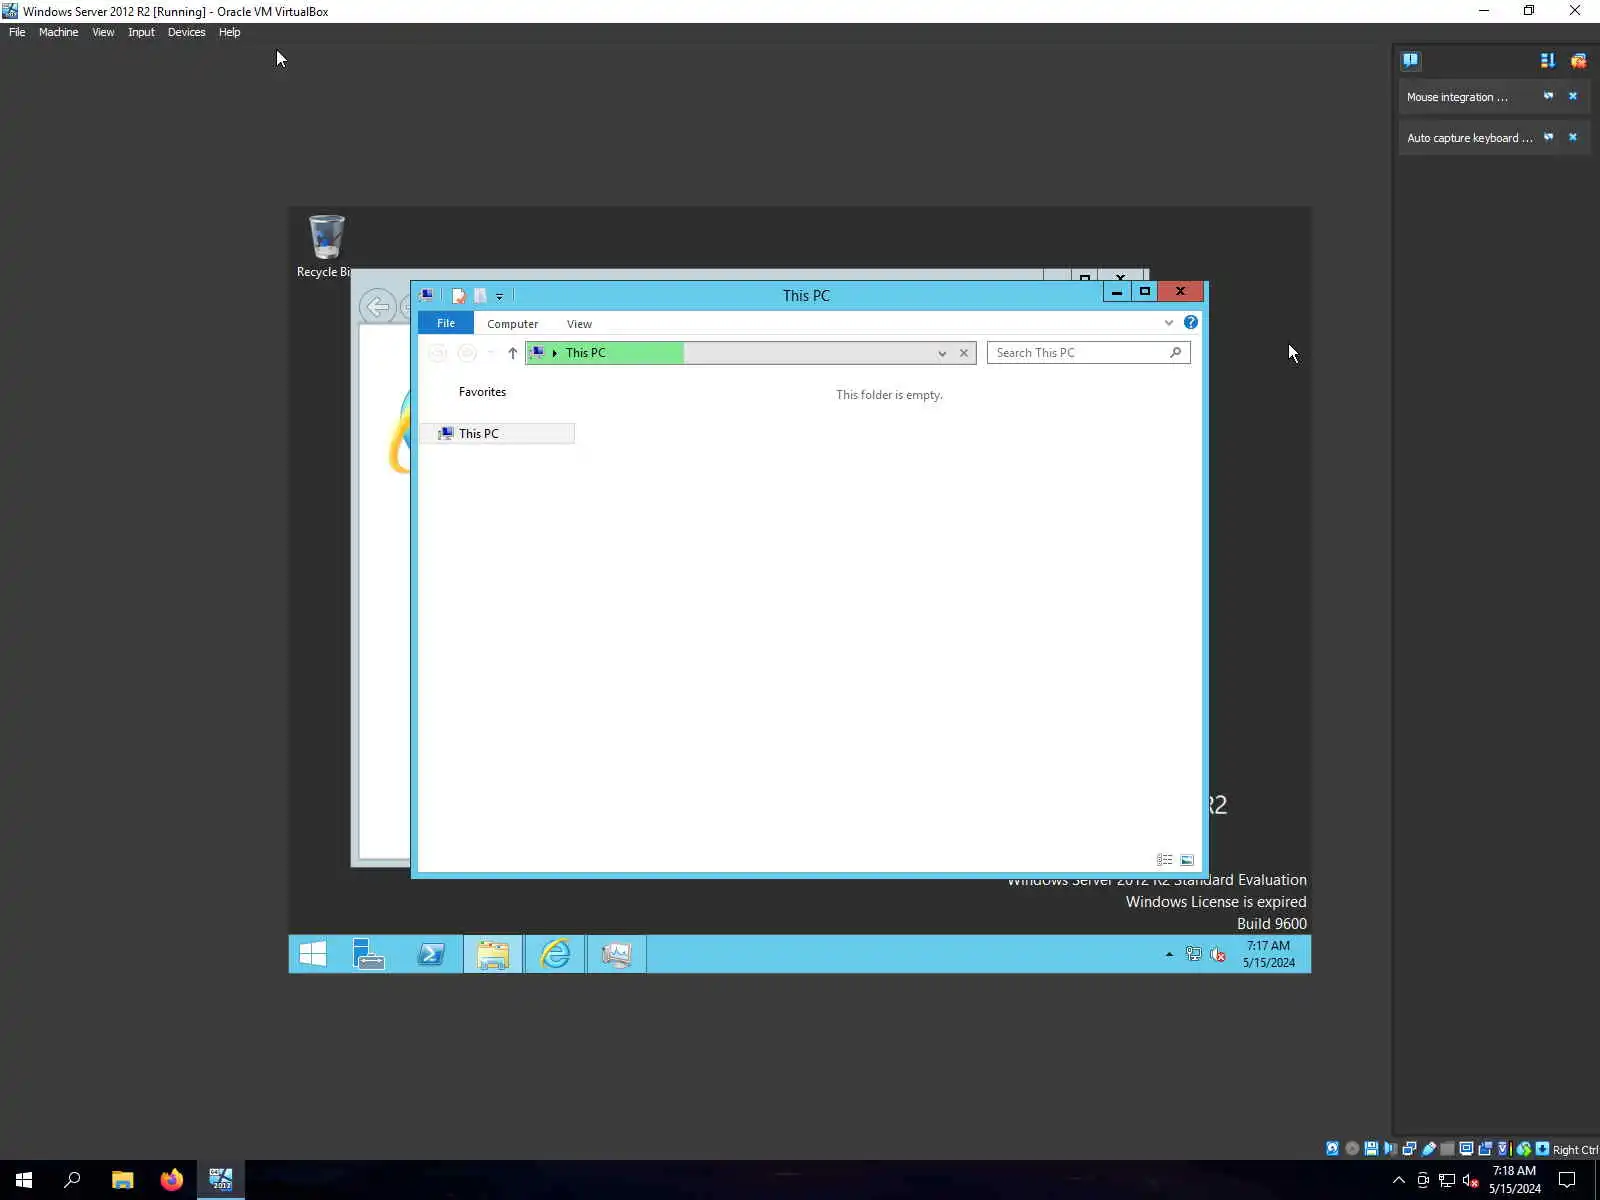Open the Computer ribbon tab
Viewport: 1600px width, 1200px height.
point(513,324)
